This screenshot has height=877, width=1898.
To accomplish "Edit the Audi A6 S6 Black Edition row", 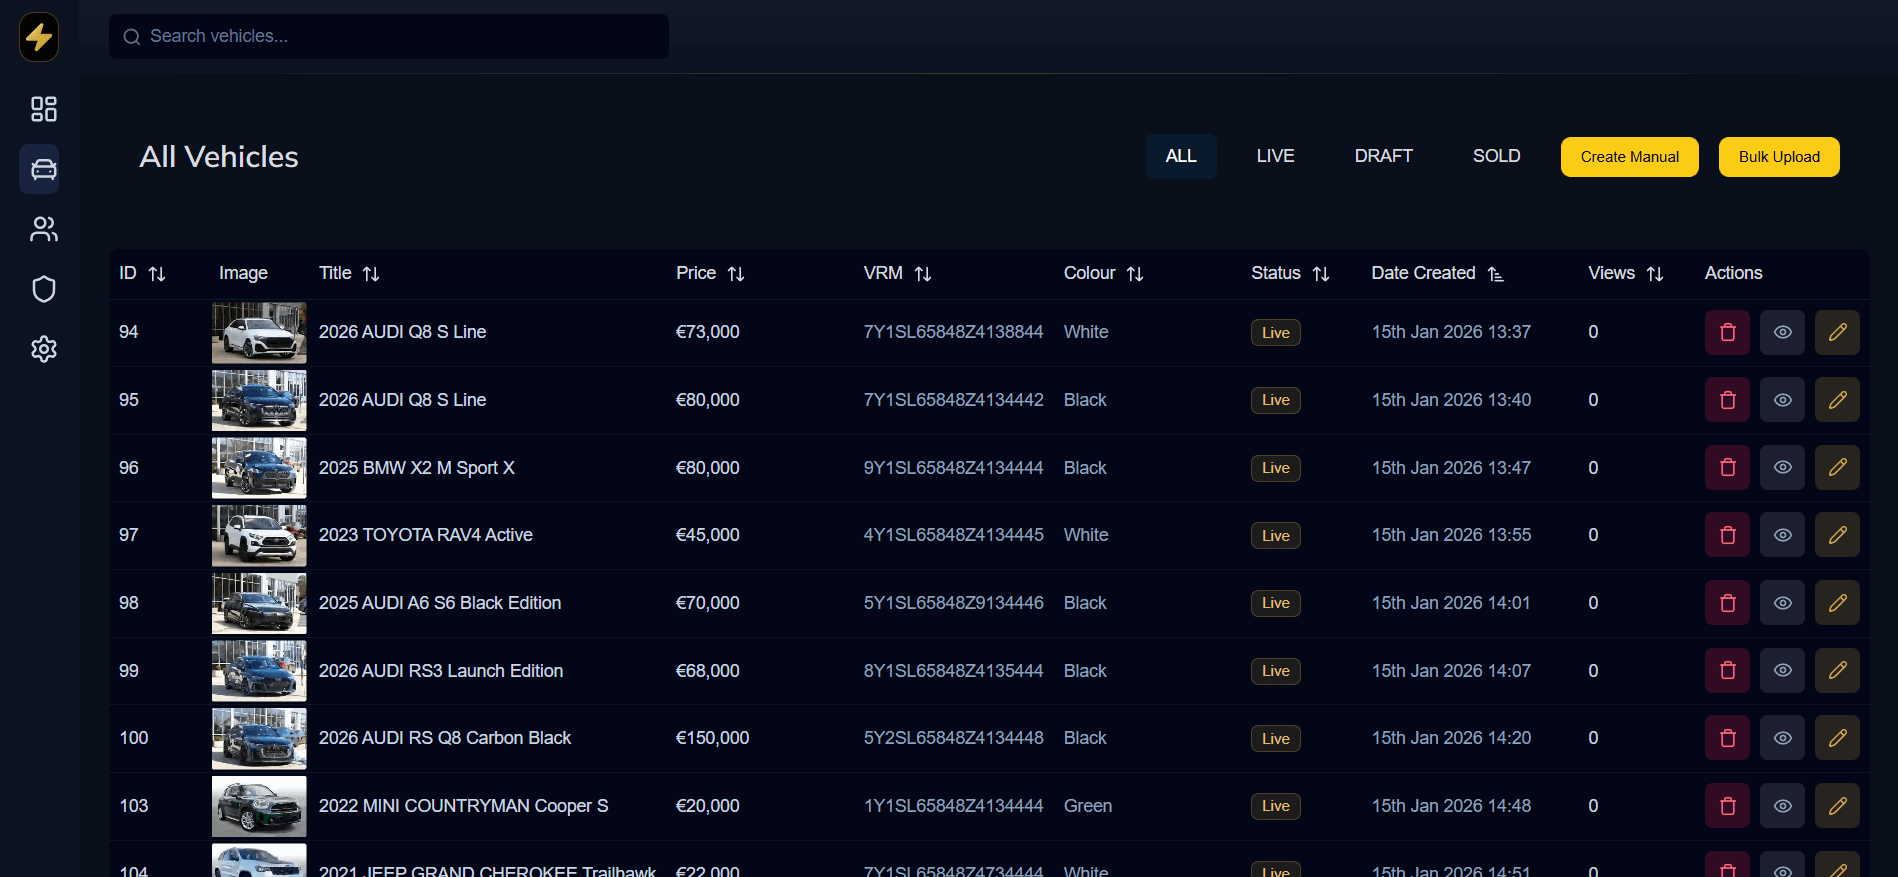I will [1837, 603].
